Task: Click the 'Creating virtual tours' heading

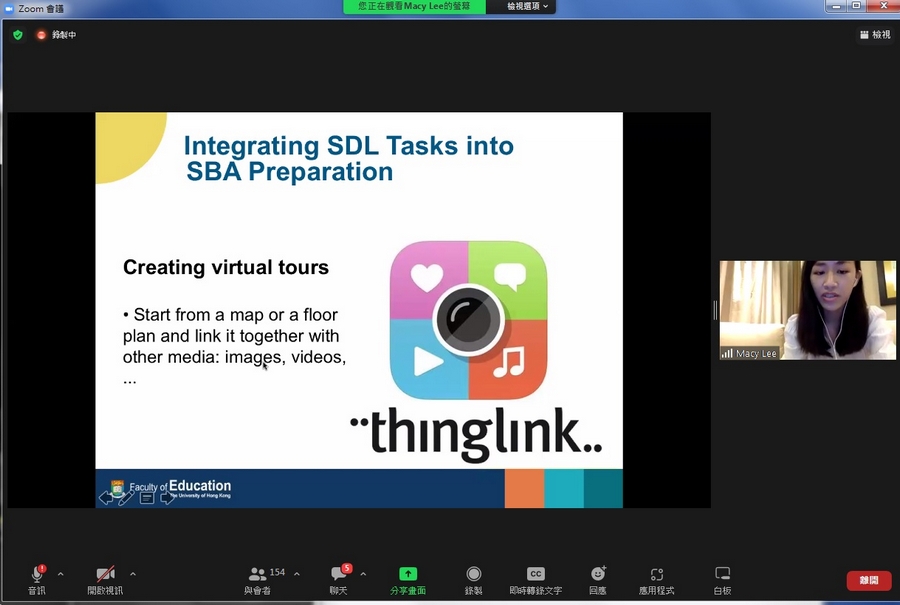Action: pos(226,267)
